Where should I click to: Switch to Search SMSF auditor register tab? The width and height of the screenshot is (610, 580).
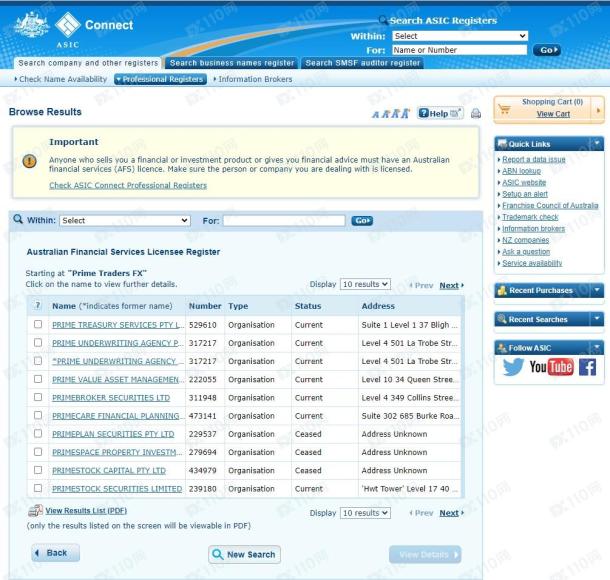(363, 63)
